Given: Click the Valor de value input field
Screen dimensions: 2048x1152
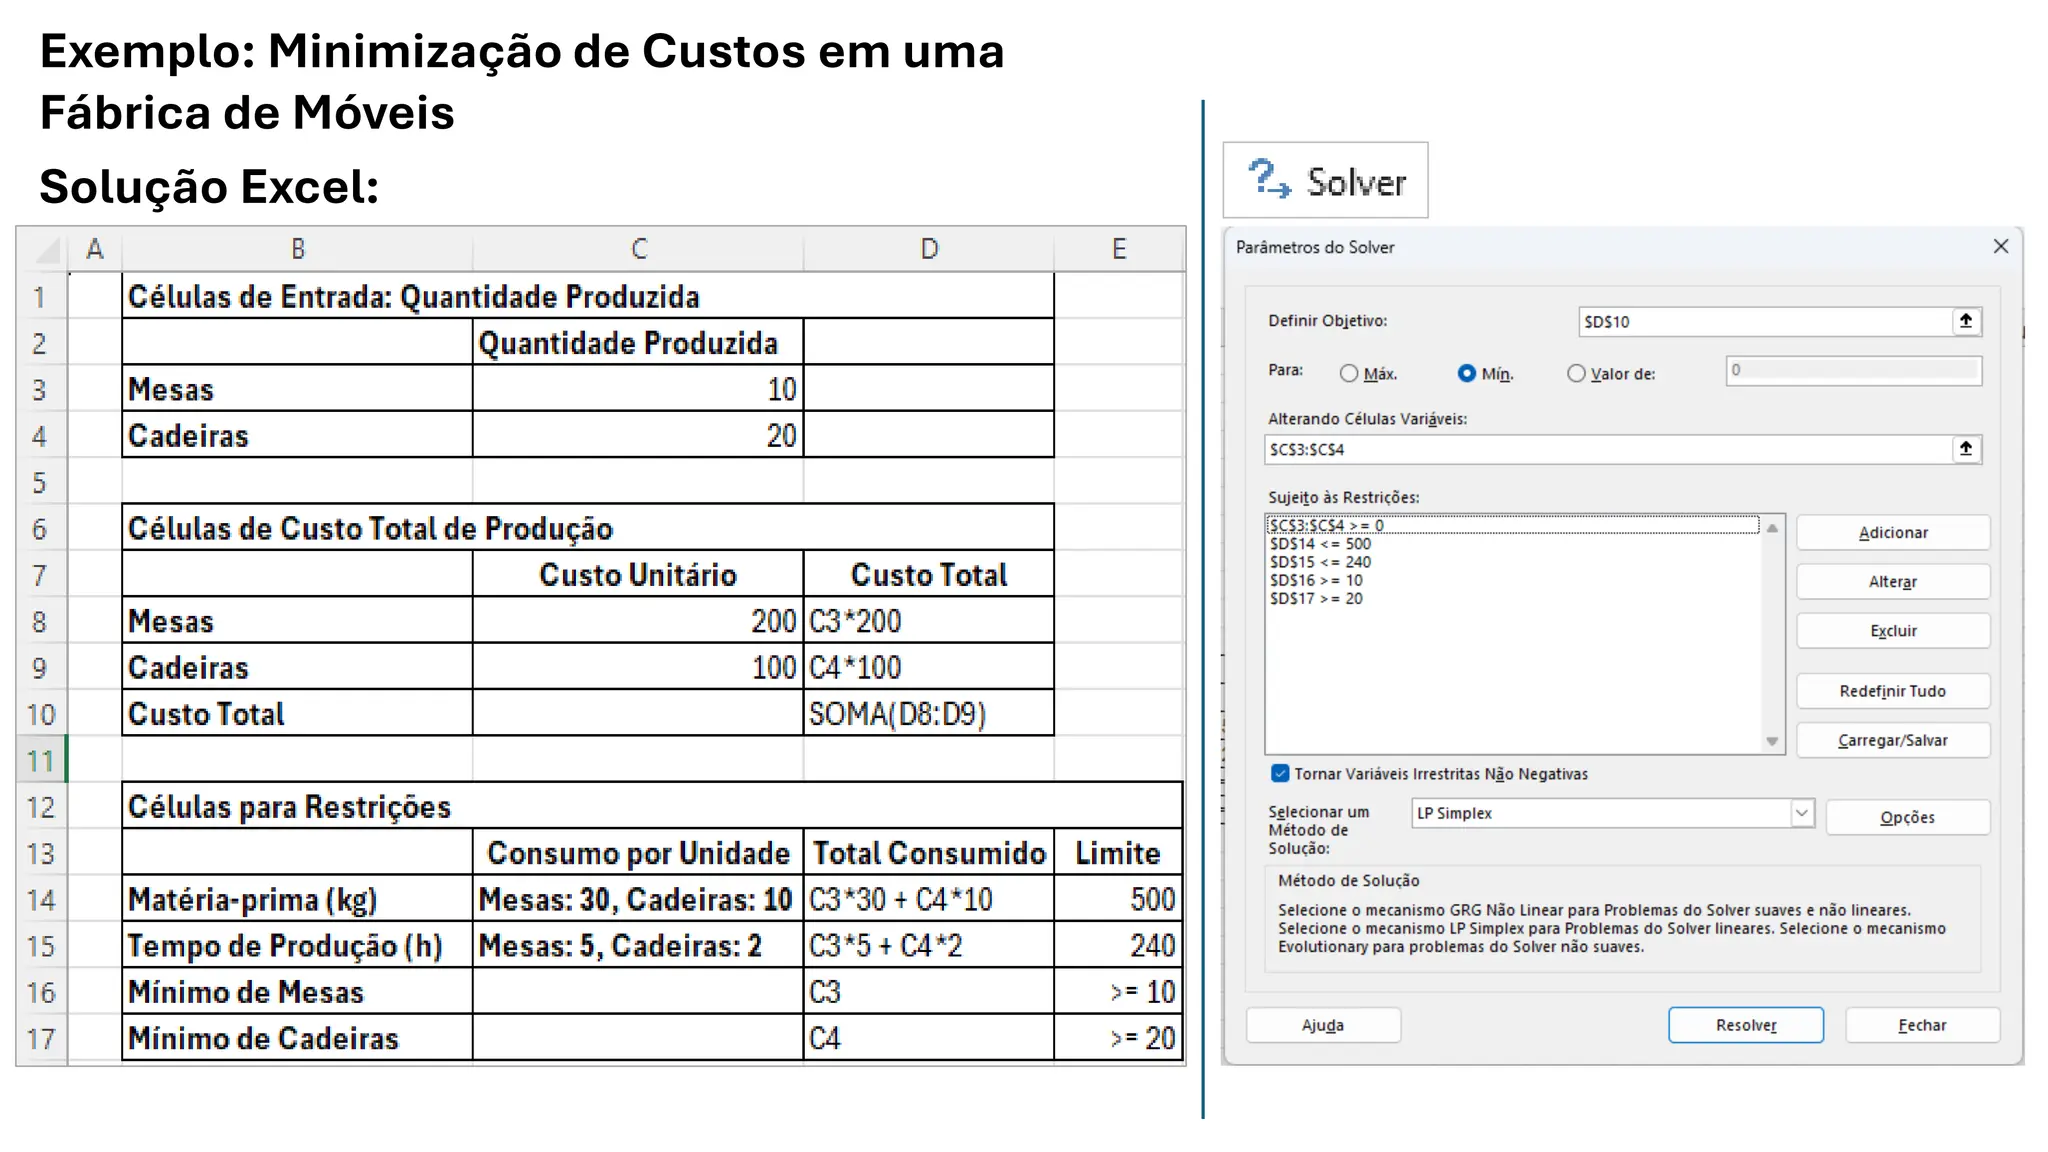Looking at the screenshot, I should [1853, 370].
